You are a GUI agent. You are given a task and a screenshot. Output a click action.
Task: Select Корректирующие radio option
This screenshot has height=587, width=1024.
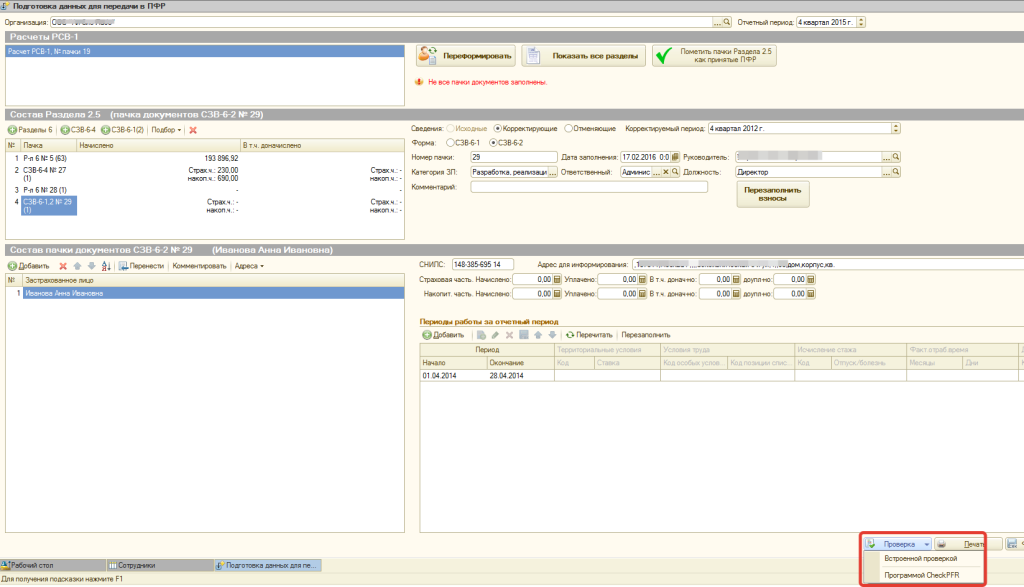[525, 129]
